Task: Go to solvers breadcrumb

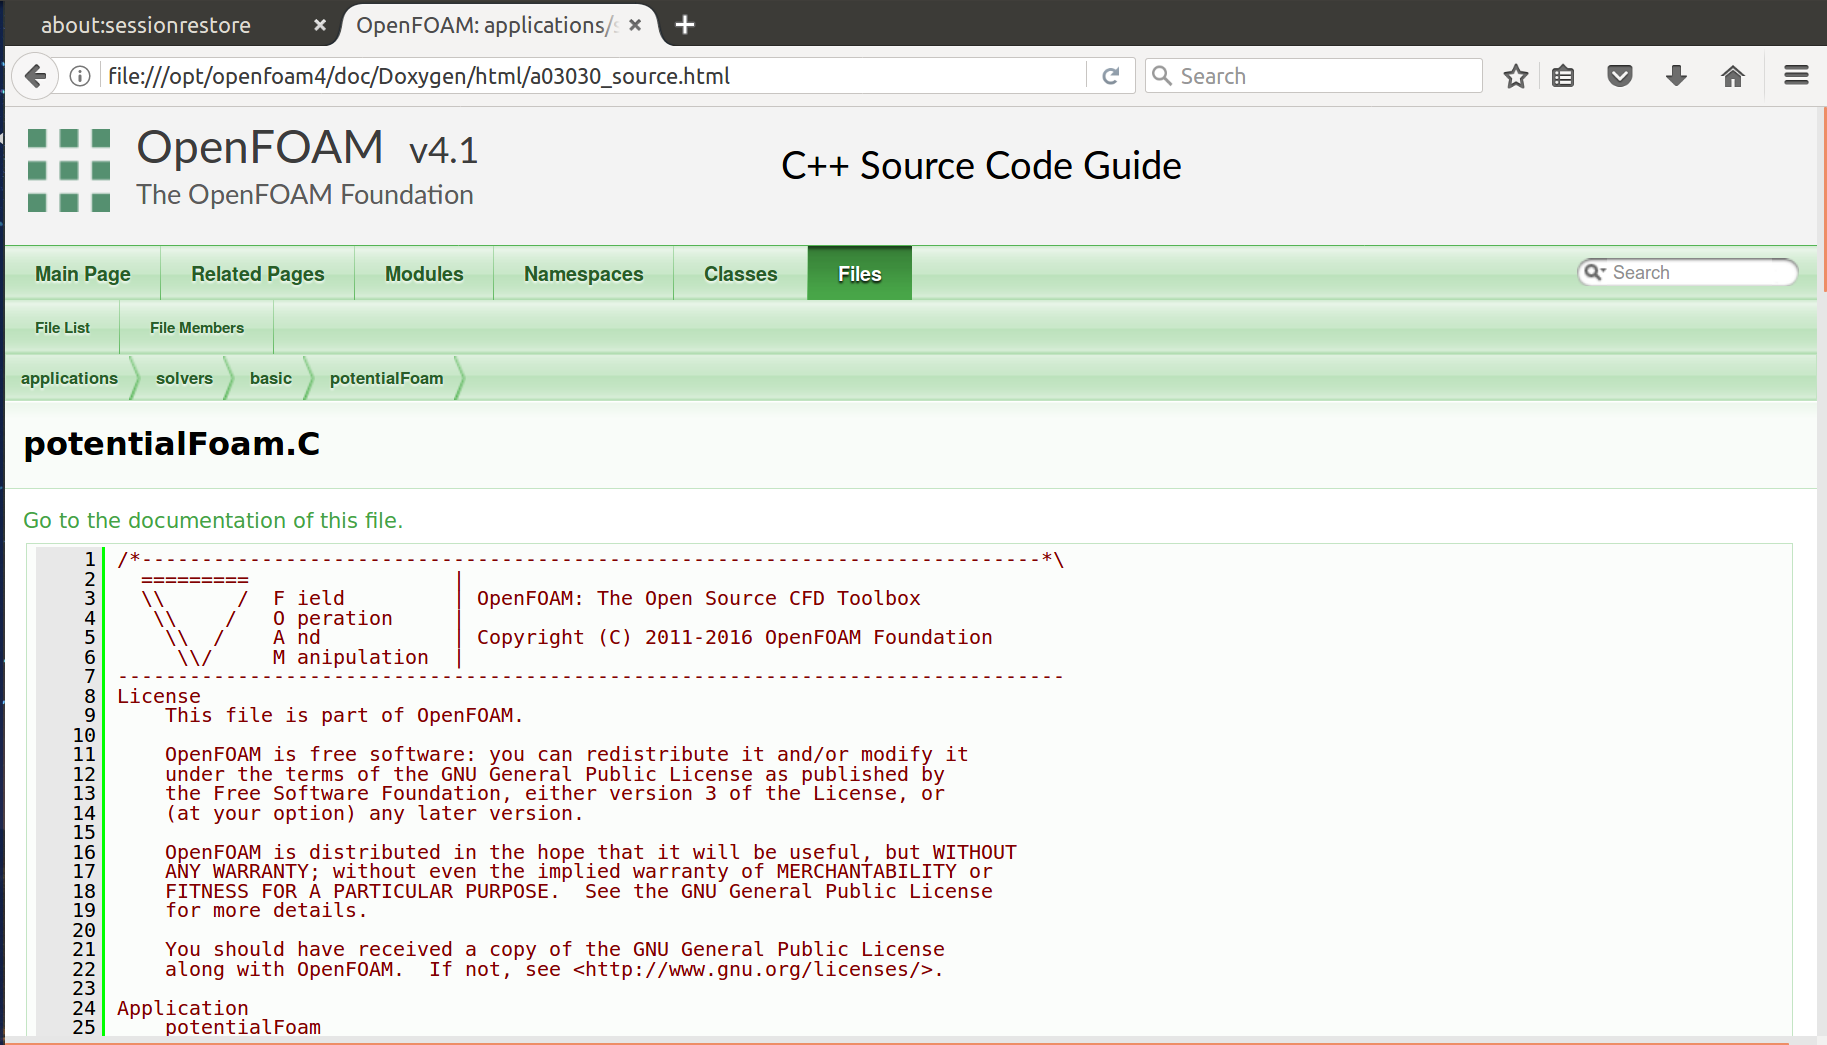Action: [x=184, y=378]
